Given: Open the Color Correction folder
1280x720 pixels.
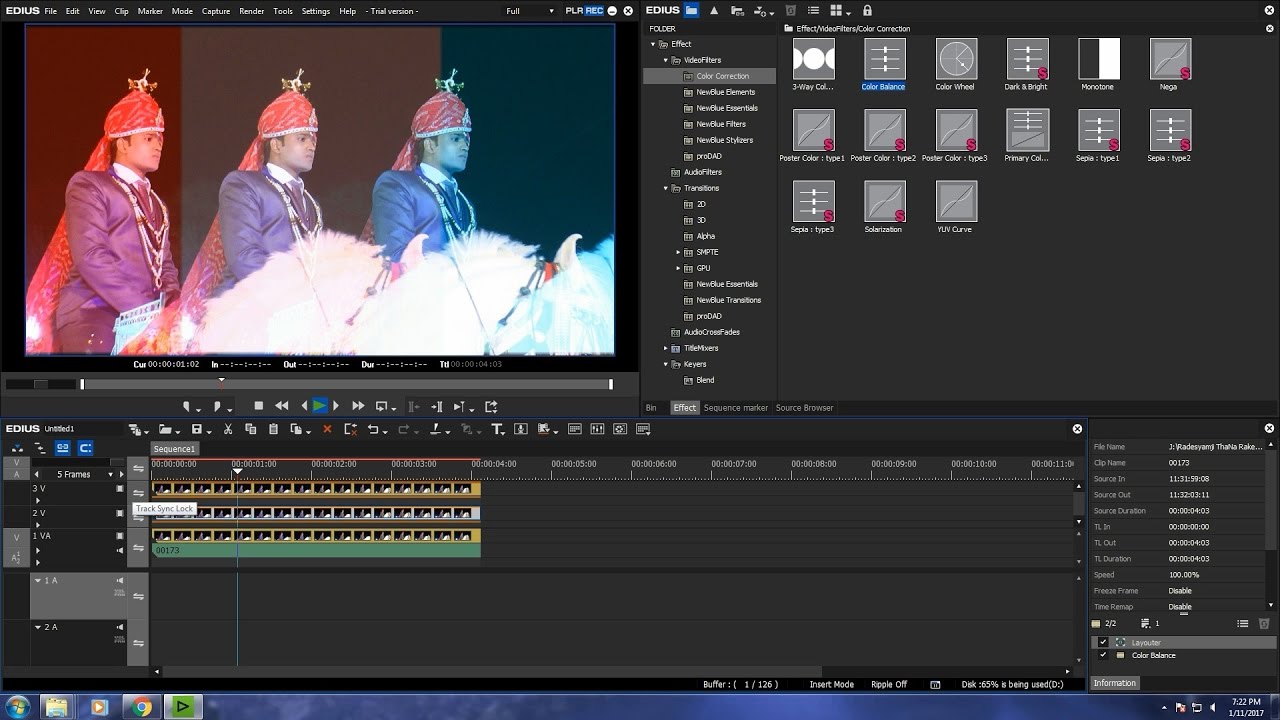Looking at the screenshot, I should coord(722,76).
